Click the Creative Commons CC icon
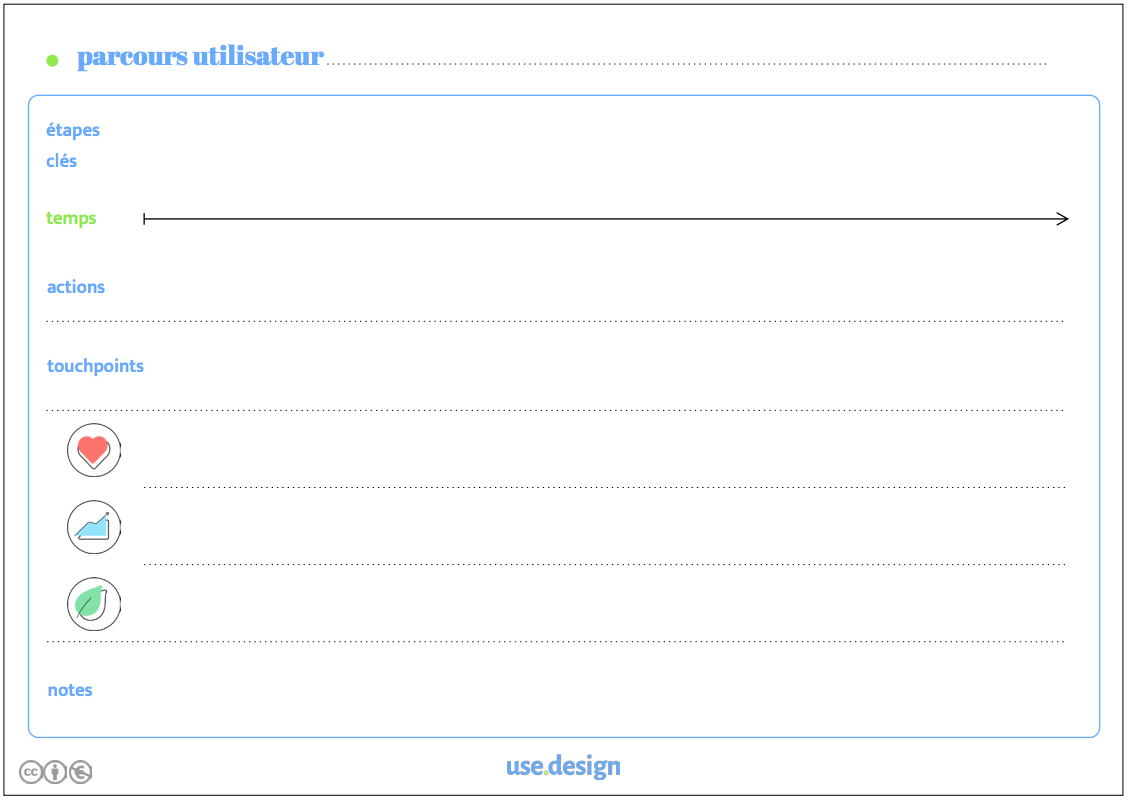1128x800 pixels. tap(31, 772)
